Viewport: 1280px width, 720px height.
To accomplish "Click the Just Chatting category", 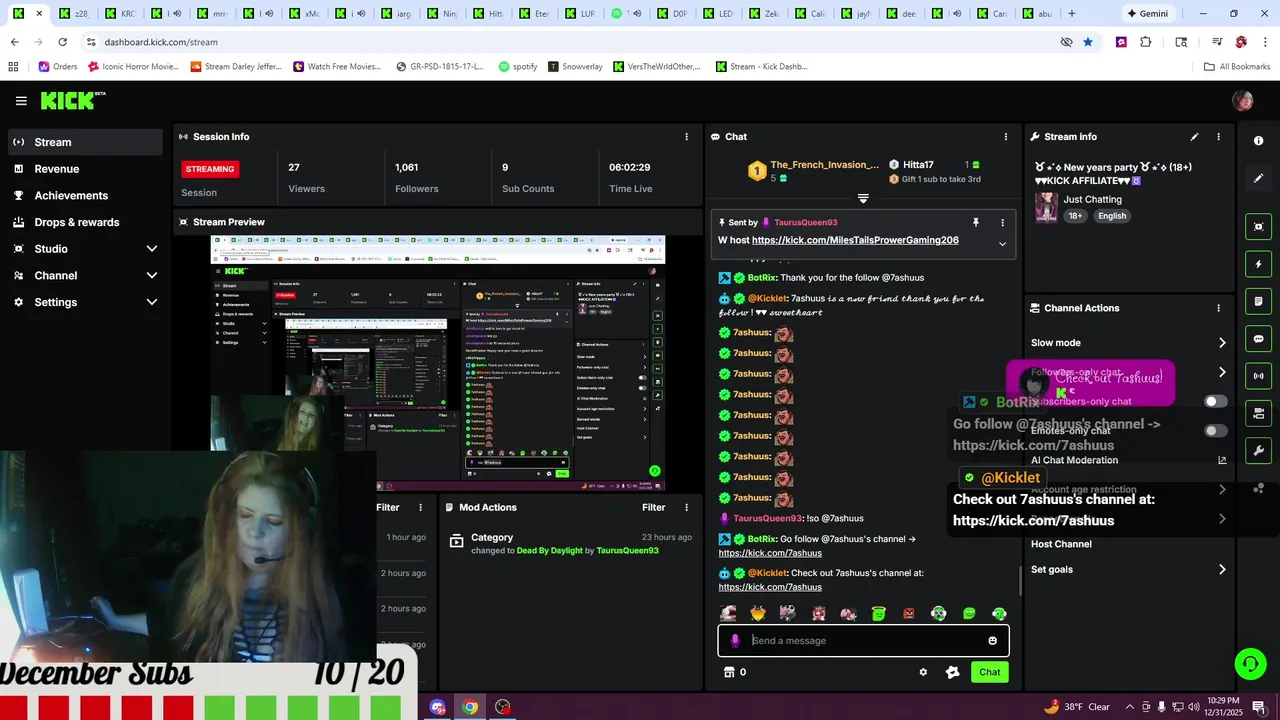I will tap(1092, 199).
